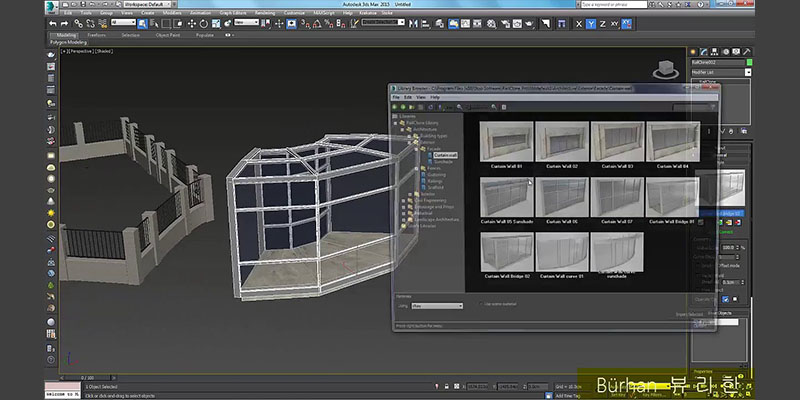
Task: Click the teapot Render Production icon
Action: click(x=530, y=23)
